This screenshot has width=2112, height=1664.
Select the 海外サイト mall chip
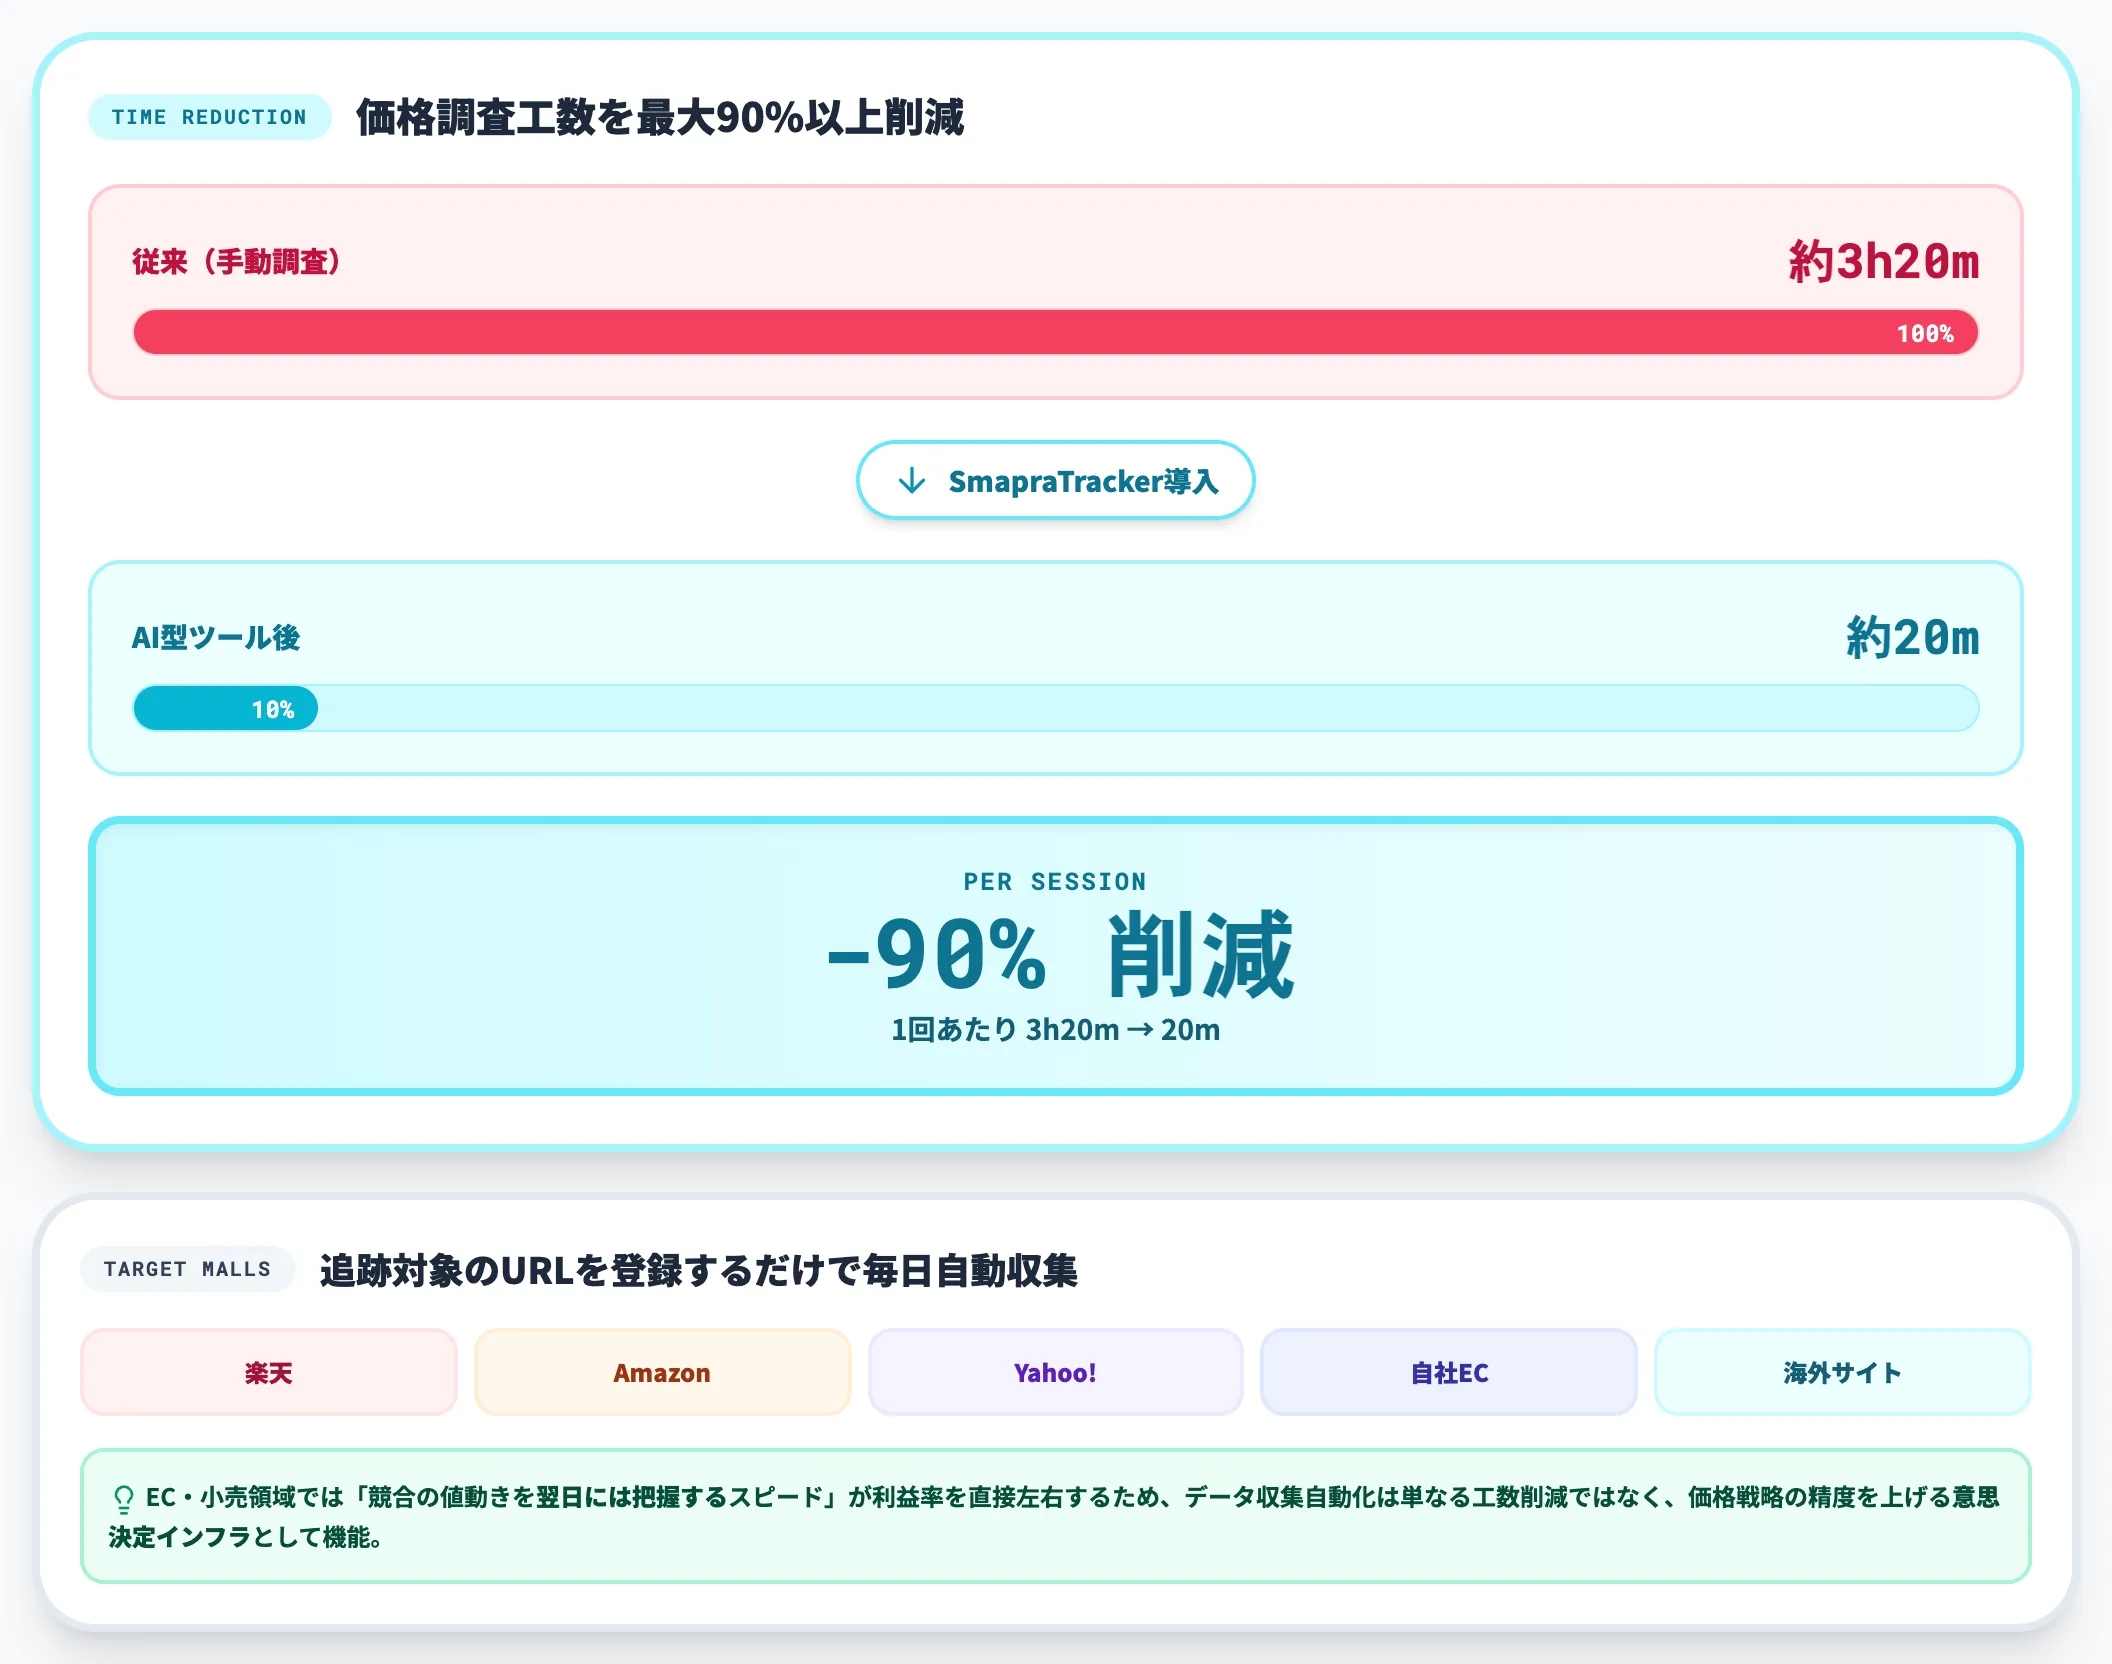[x=1842, y=1372]
